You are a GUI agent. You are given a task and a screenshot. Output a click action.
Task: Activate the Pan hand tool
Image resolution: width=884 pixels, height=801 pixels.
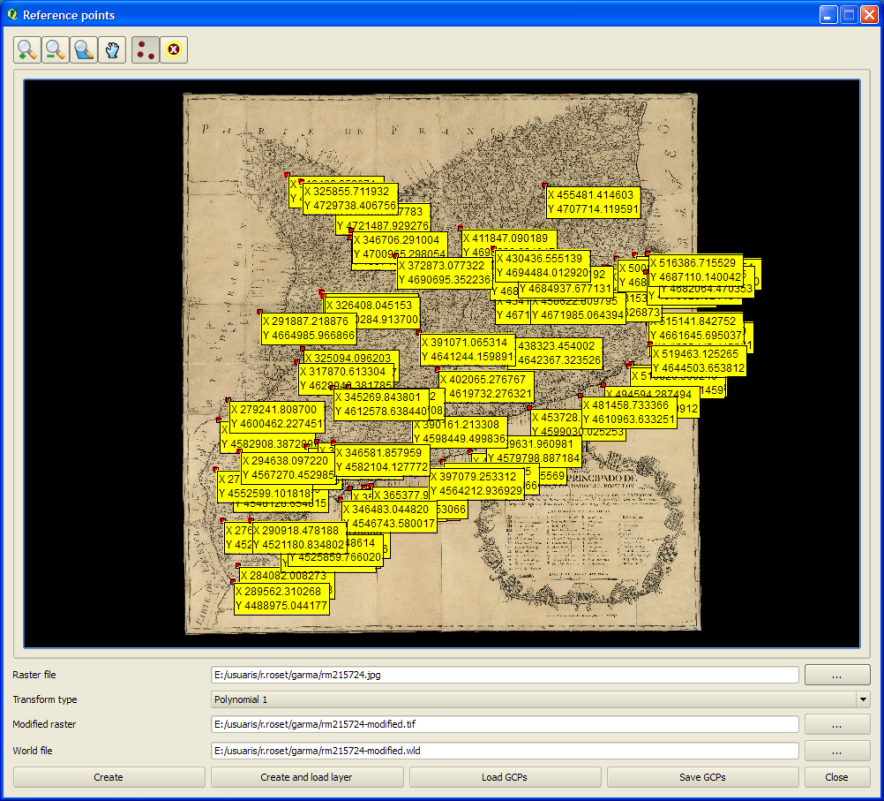pyautogui.click(x=112, y=50)
